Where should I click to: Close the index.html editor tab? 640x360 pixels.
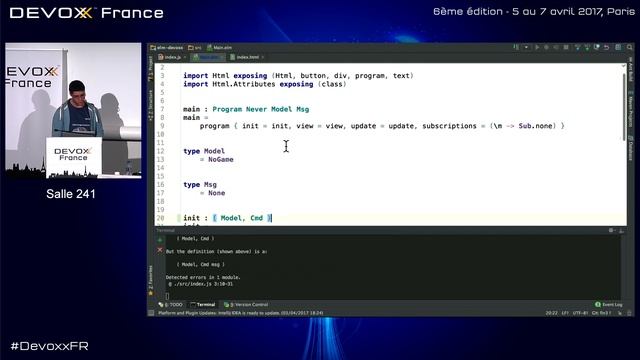click(x=262, y=57)
